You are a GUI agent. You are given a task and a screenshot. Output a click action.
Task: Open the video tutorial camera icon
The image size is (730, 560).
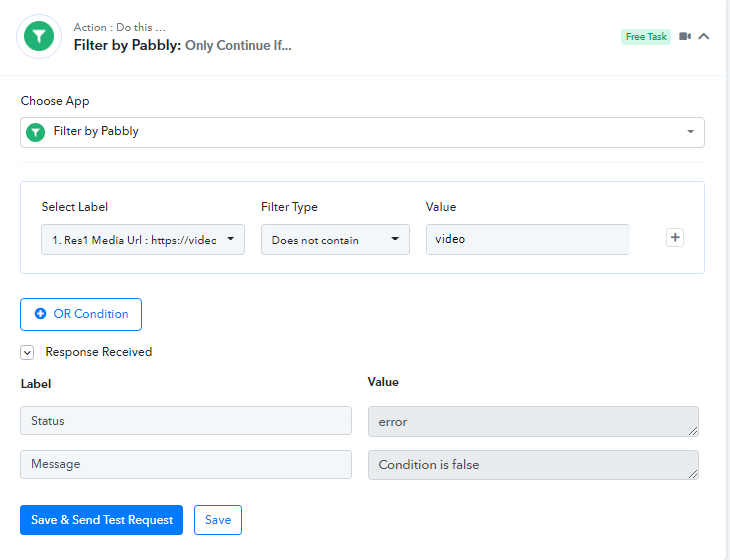(685, 36)
